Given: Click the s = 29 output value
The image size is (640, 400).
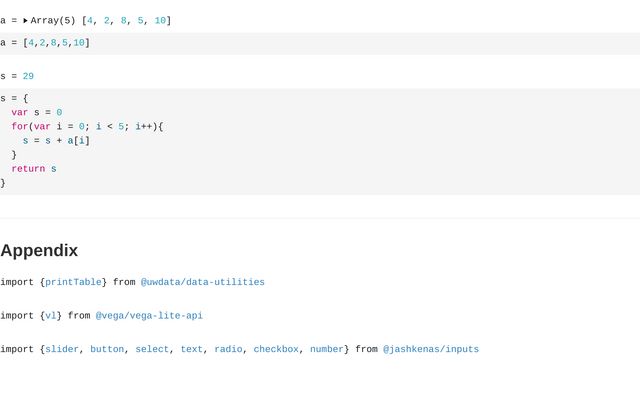Looking at the screenshot, I should 28,76.
